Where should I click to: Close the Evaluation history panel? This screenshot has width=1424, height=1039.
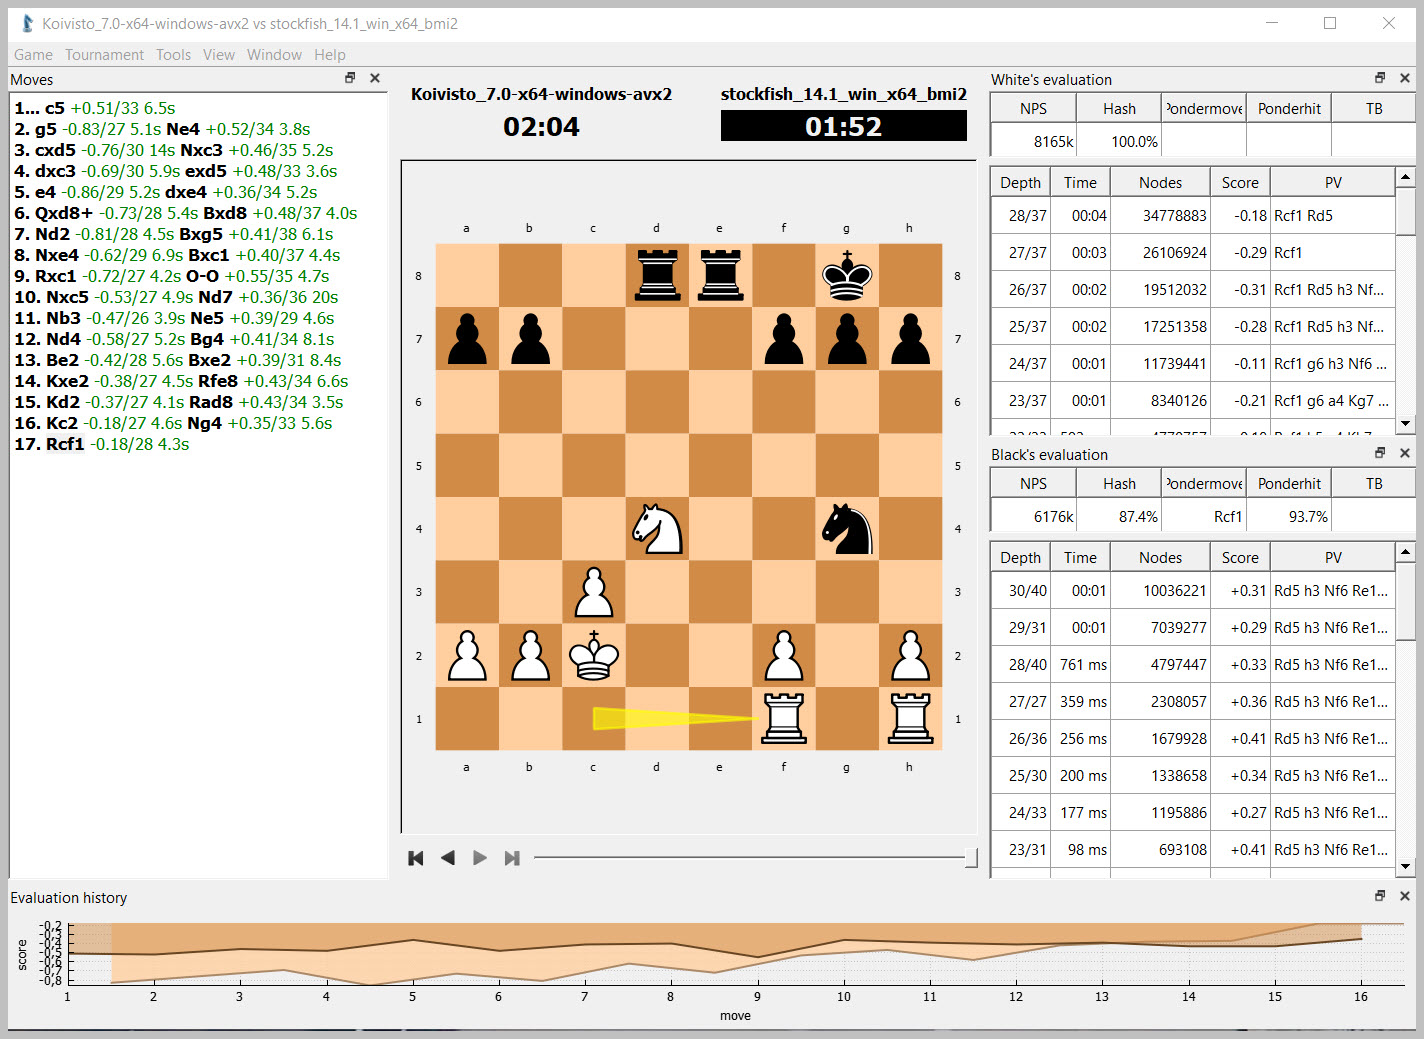(x=1405, y=896)
